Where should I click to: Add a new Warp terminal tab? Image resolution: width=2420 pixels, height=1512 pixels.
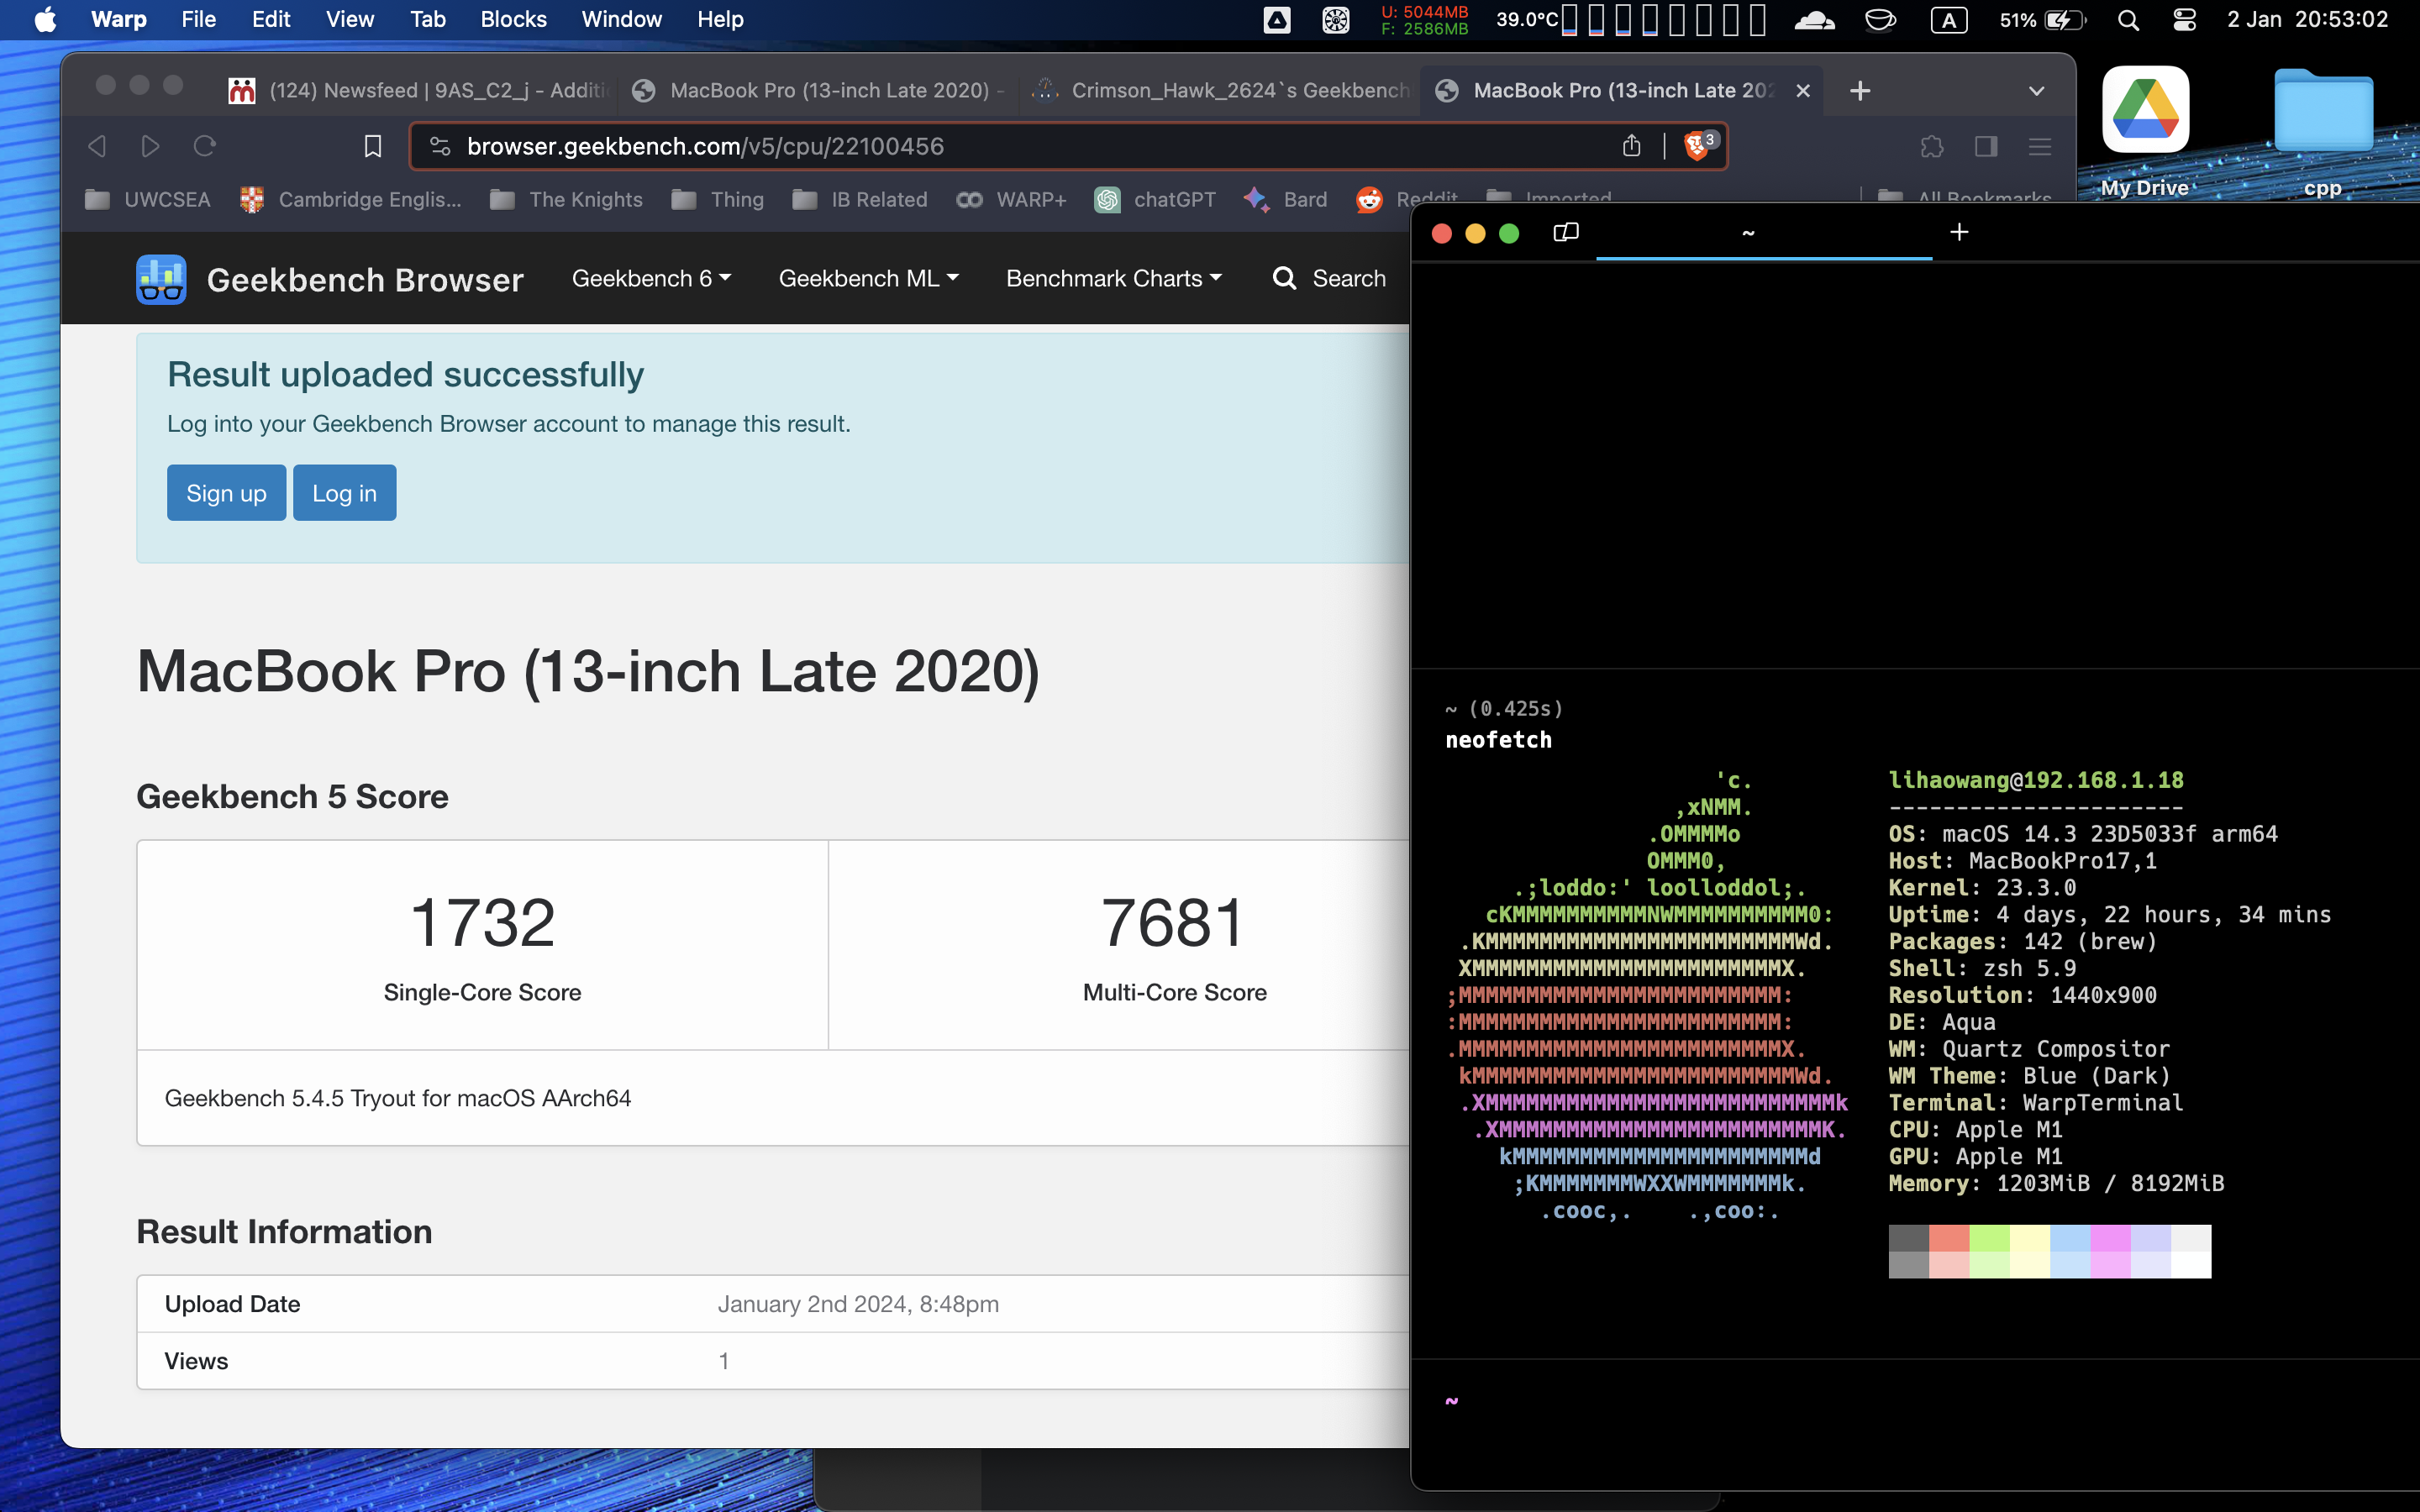coord(1959,232)
